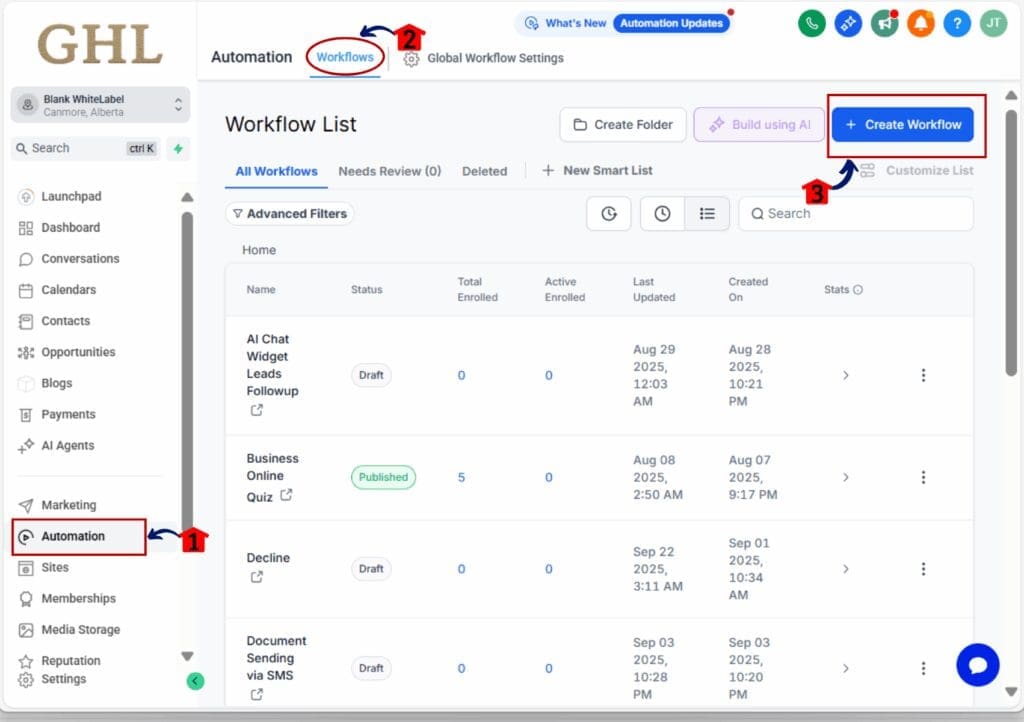Open the orange notifications bell
1024x722 pixels.
pyautogui.click(x=920, y=24)
